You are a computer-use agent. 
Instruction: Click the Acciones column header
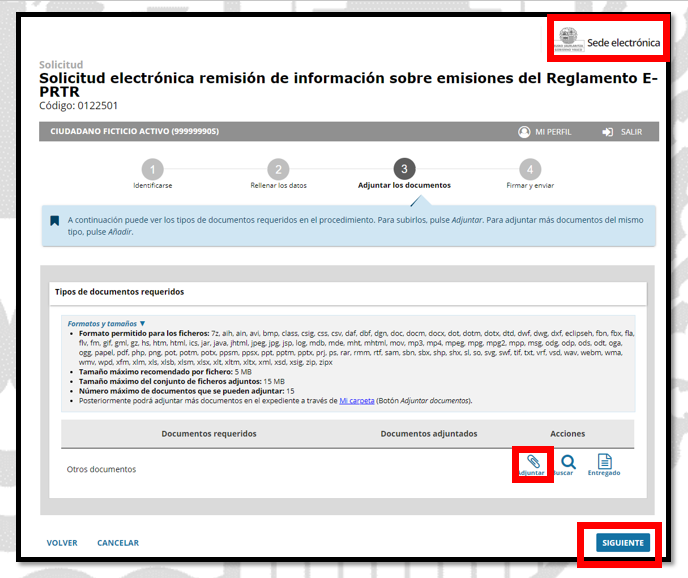(x=568, y=434)
